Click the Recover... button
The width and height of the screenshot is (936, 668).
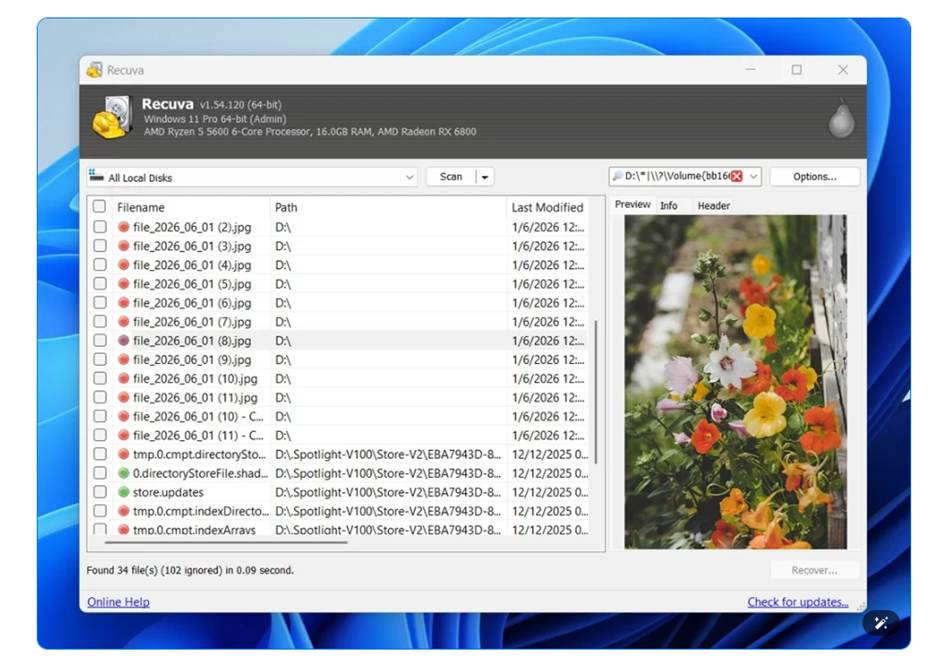pyautogui.click(x=814, y=570)
